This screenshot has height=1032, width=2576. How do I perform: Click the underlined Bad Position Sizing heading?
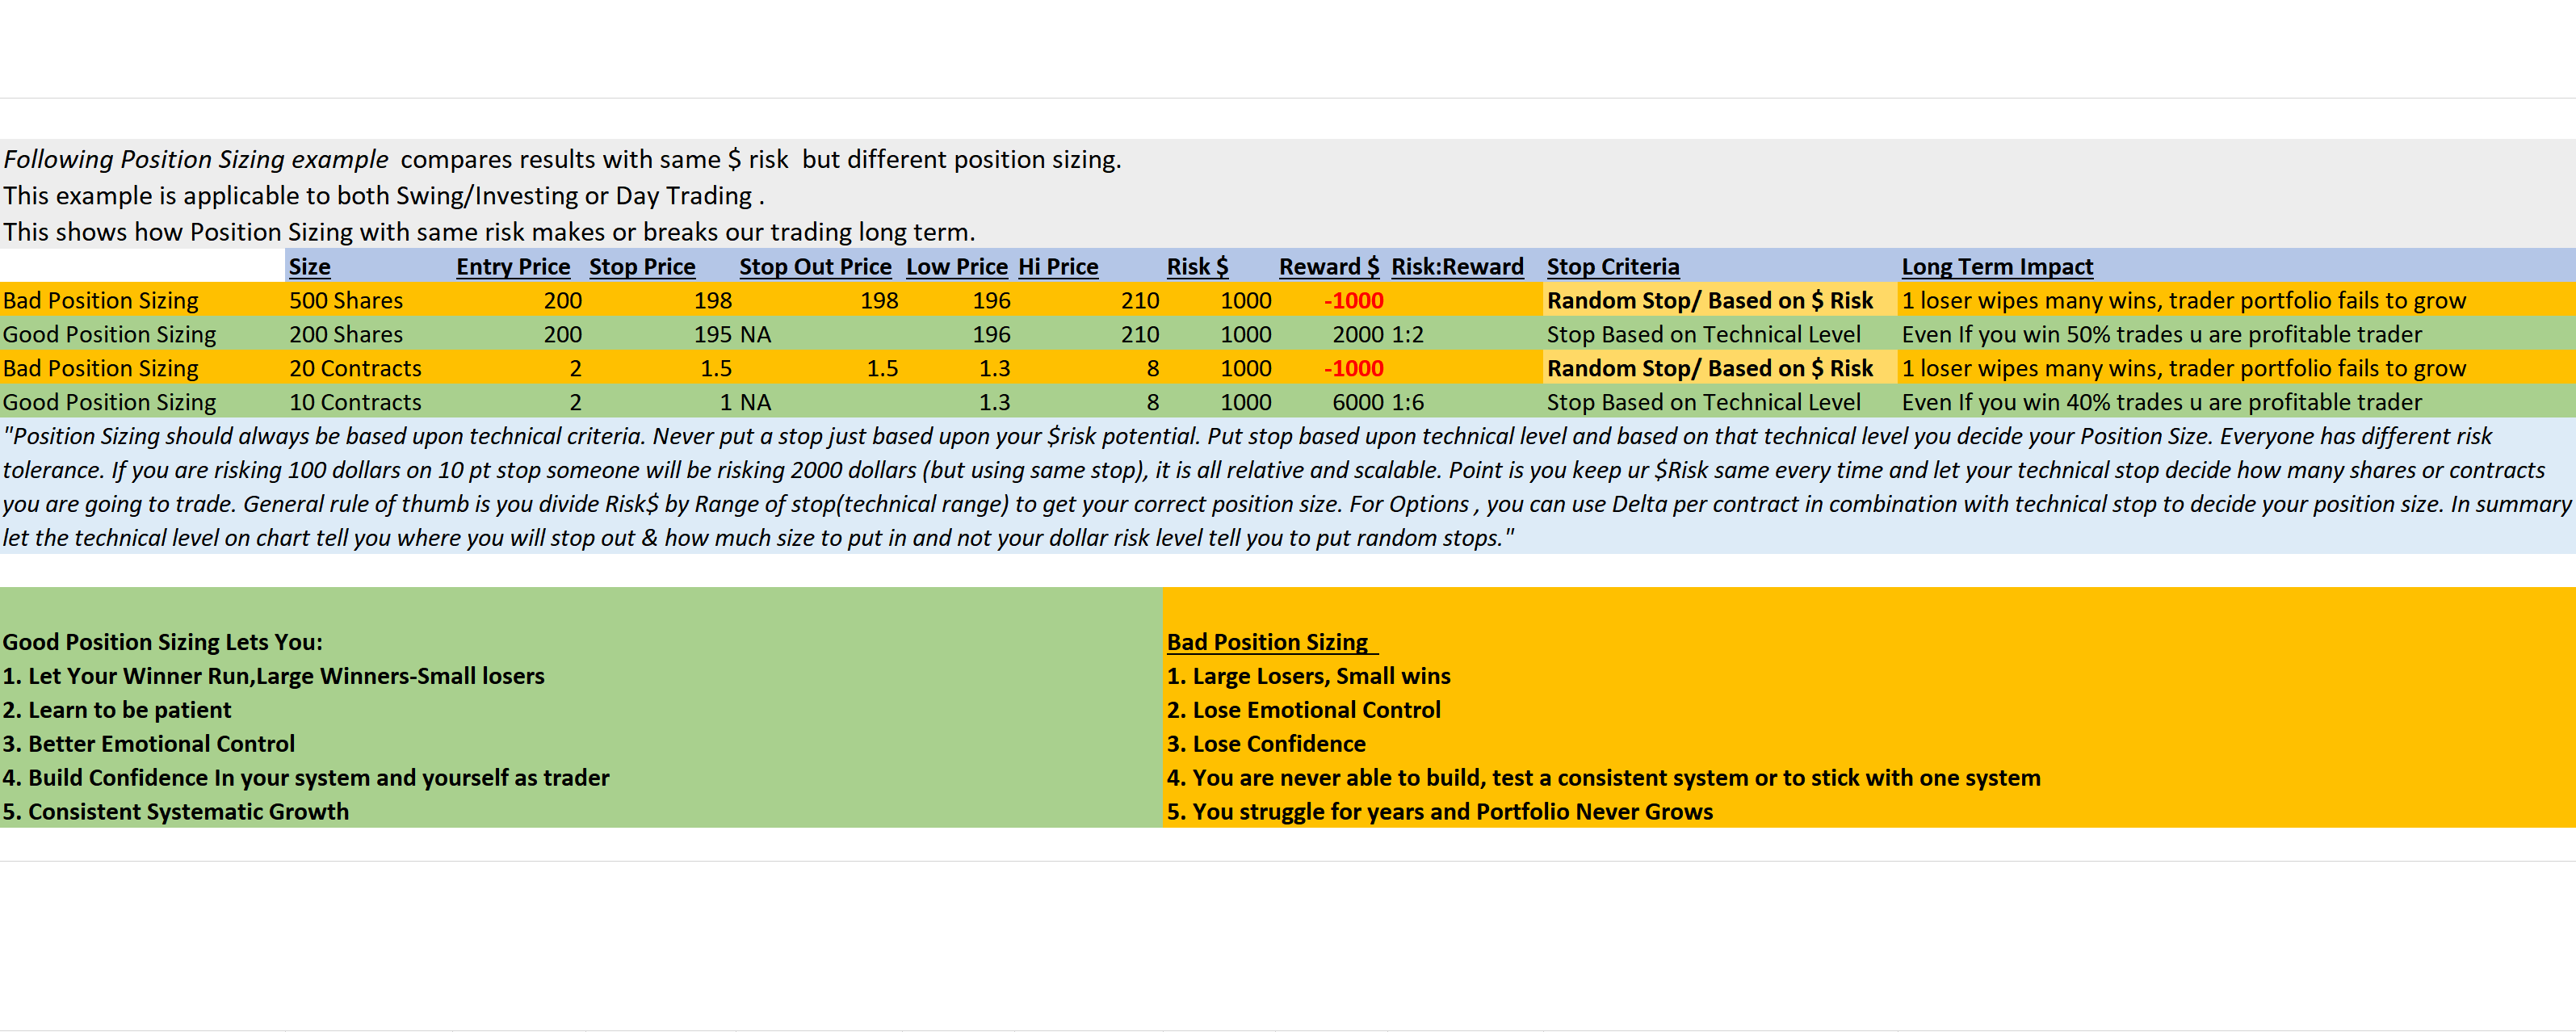tap(1267, 642)
